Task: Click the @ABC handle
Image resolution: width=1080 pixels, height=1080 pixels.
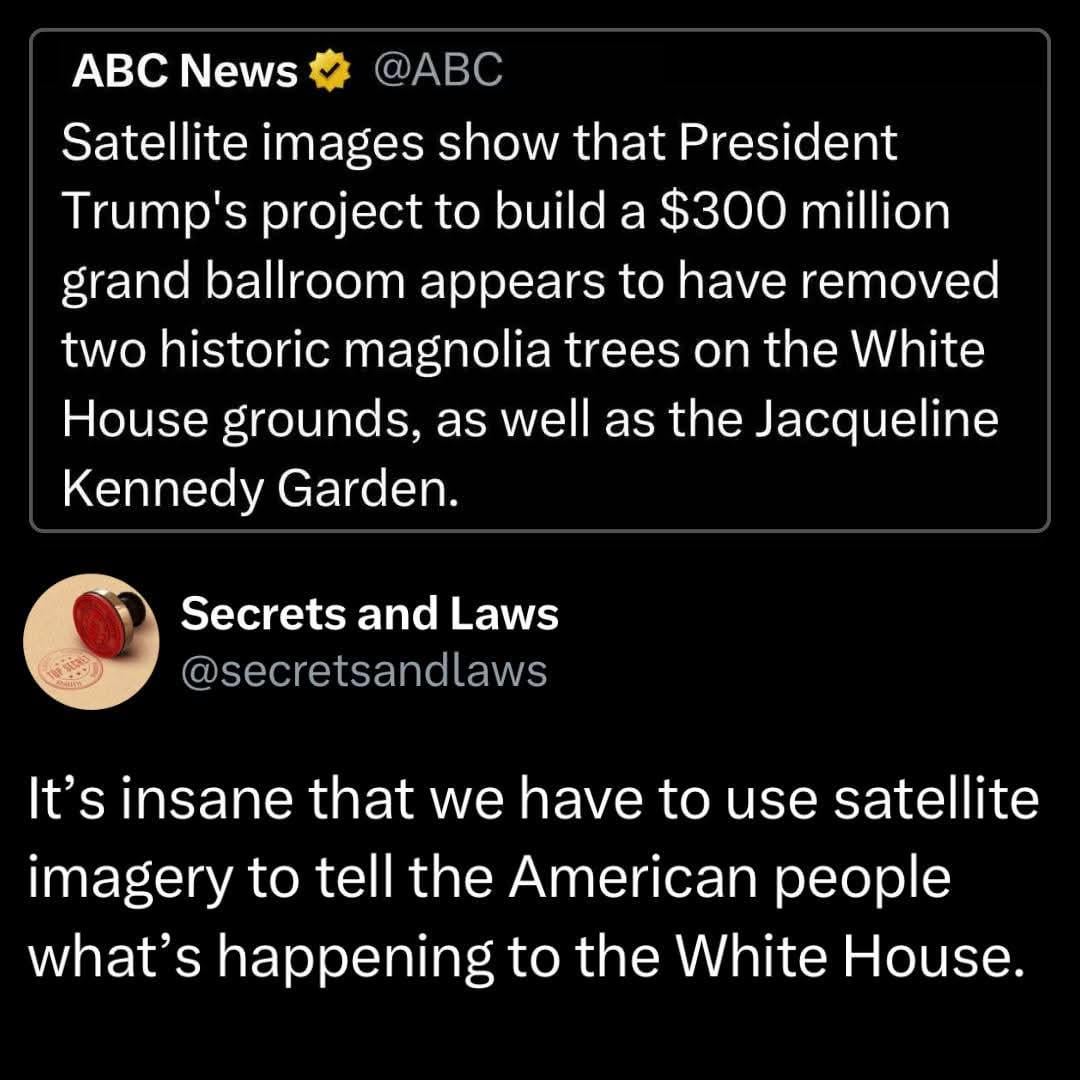Action: click(x=437, y=72)
